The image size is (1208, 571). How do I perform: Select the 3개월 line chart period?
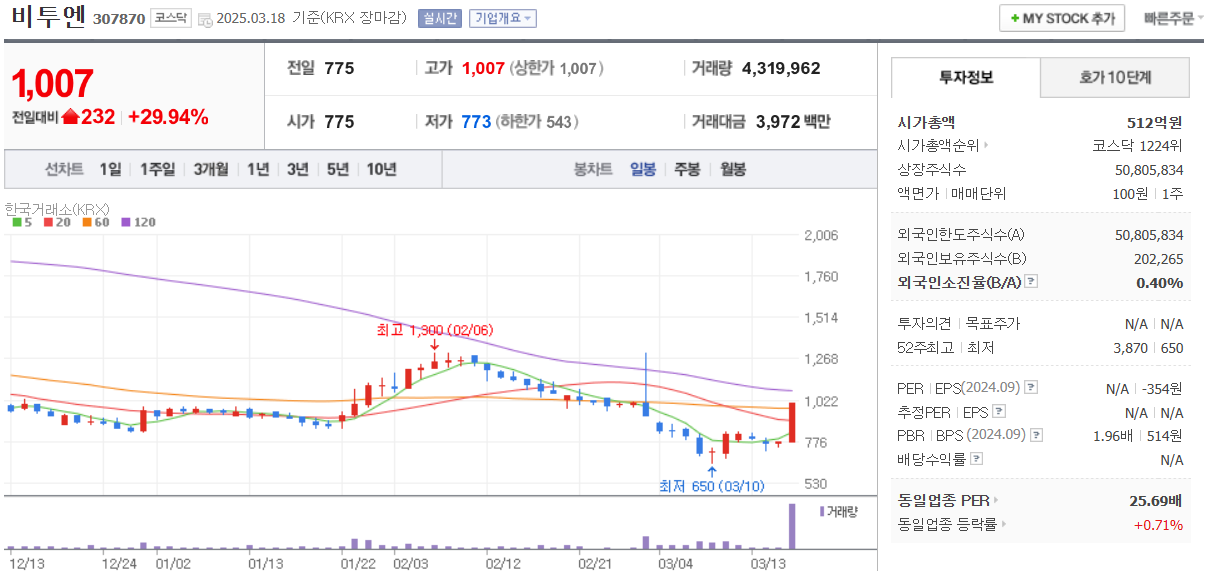tap(212, 169)
